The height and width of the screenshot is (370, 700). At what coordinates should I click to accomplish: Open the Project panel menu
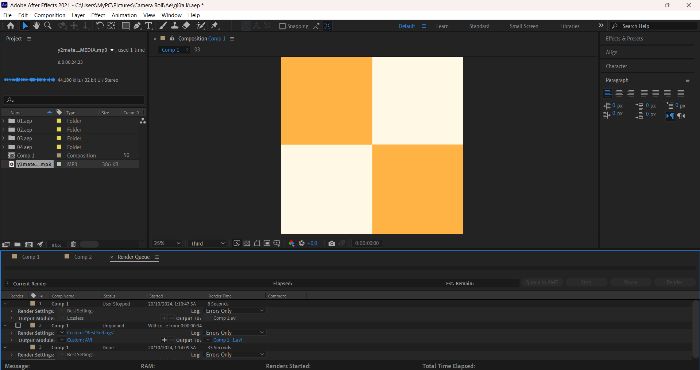click(29, 39)
